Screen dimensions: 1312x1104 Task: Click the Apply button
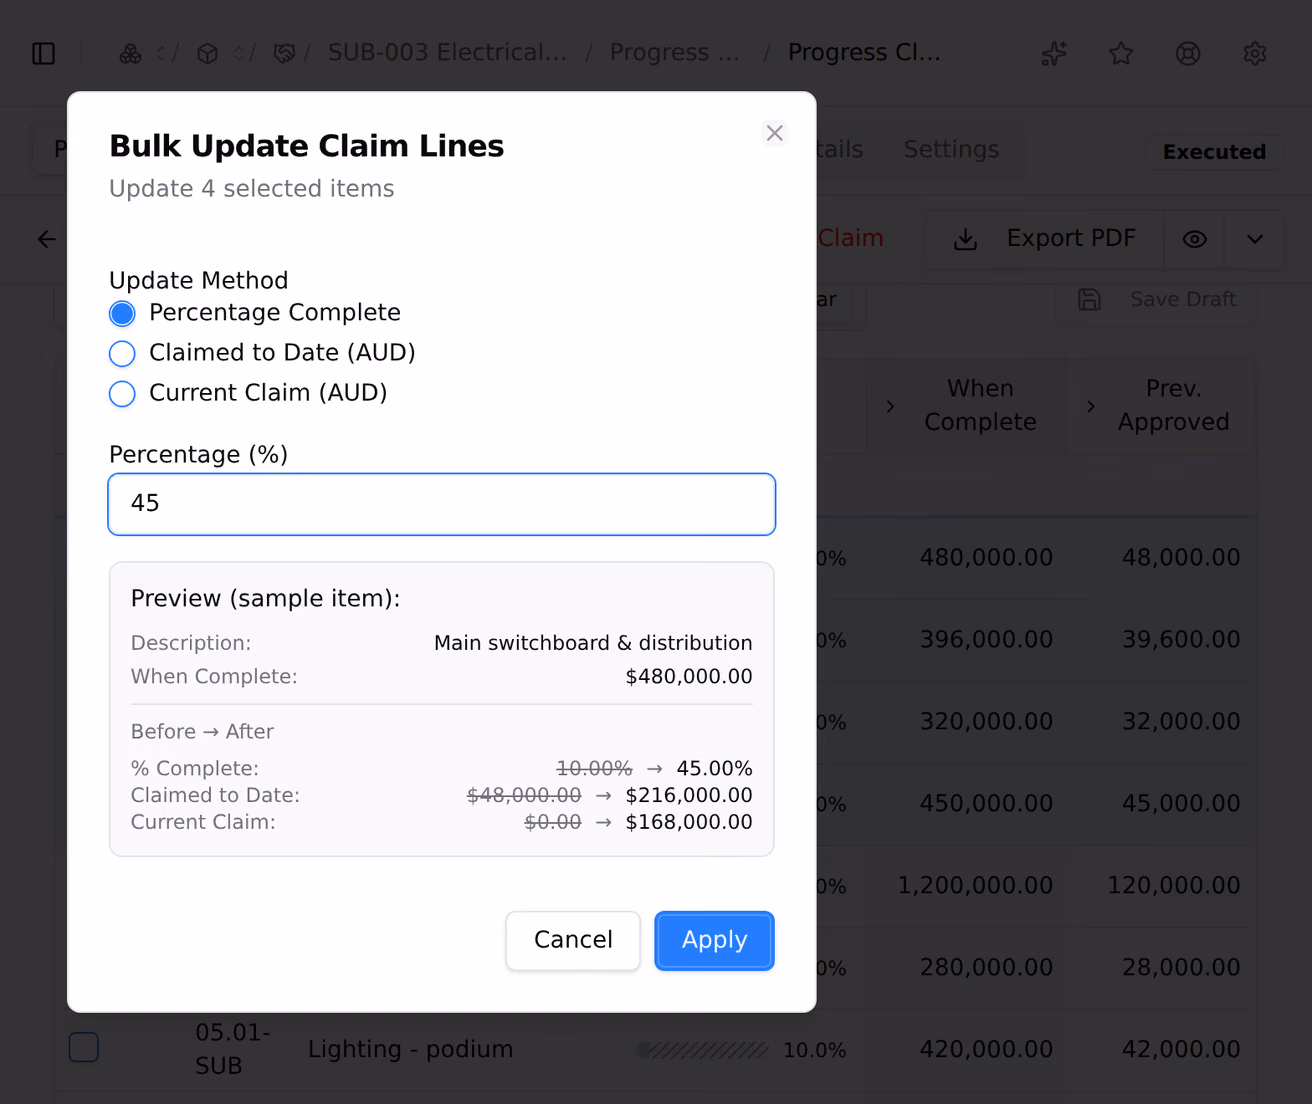pos(714,940)
